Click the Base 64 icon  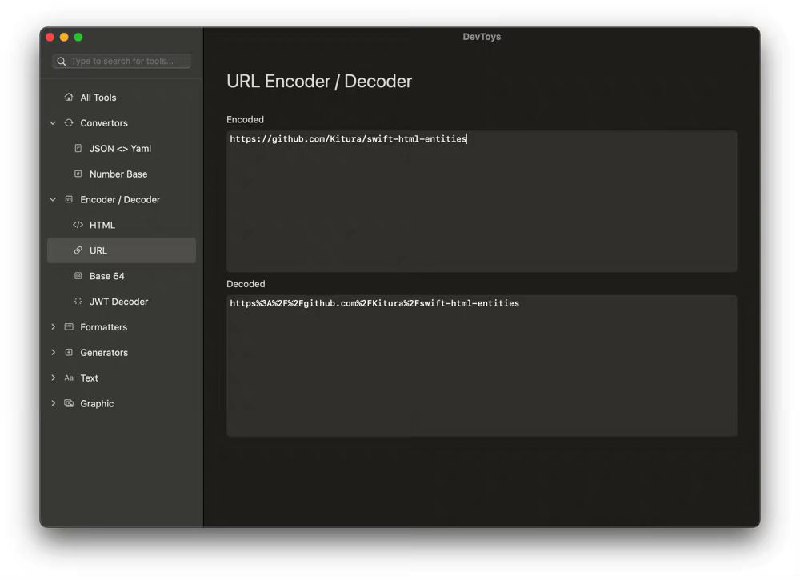(78, 275)
